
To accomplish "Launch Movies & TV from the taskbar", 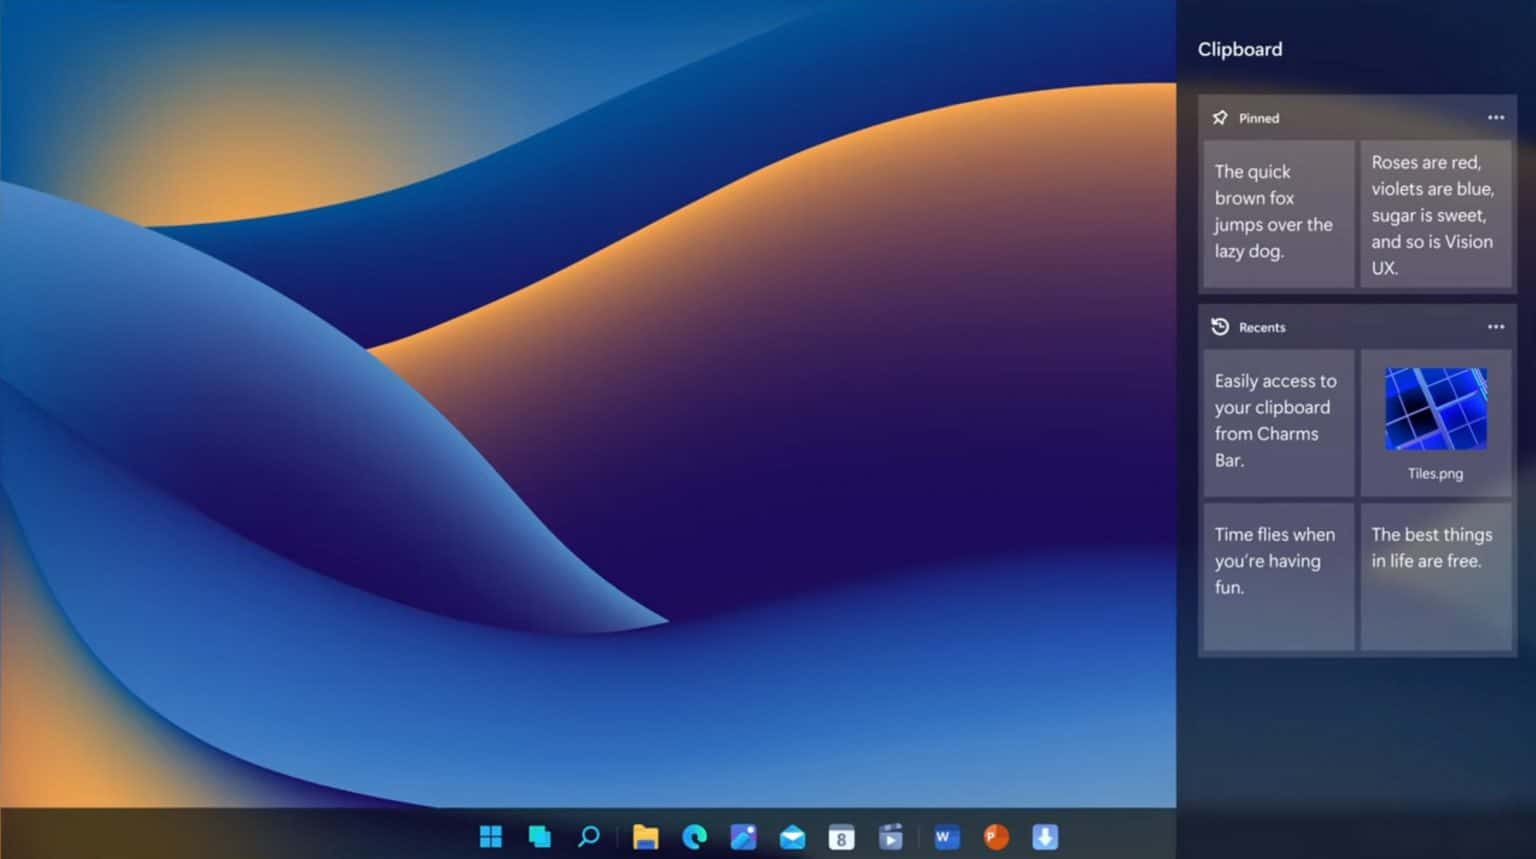I will (890, 836).
